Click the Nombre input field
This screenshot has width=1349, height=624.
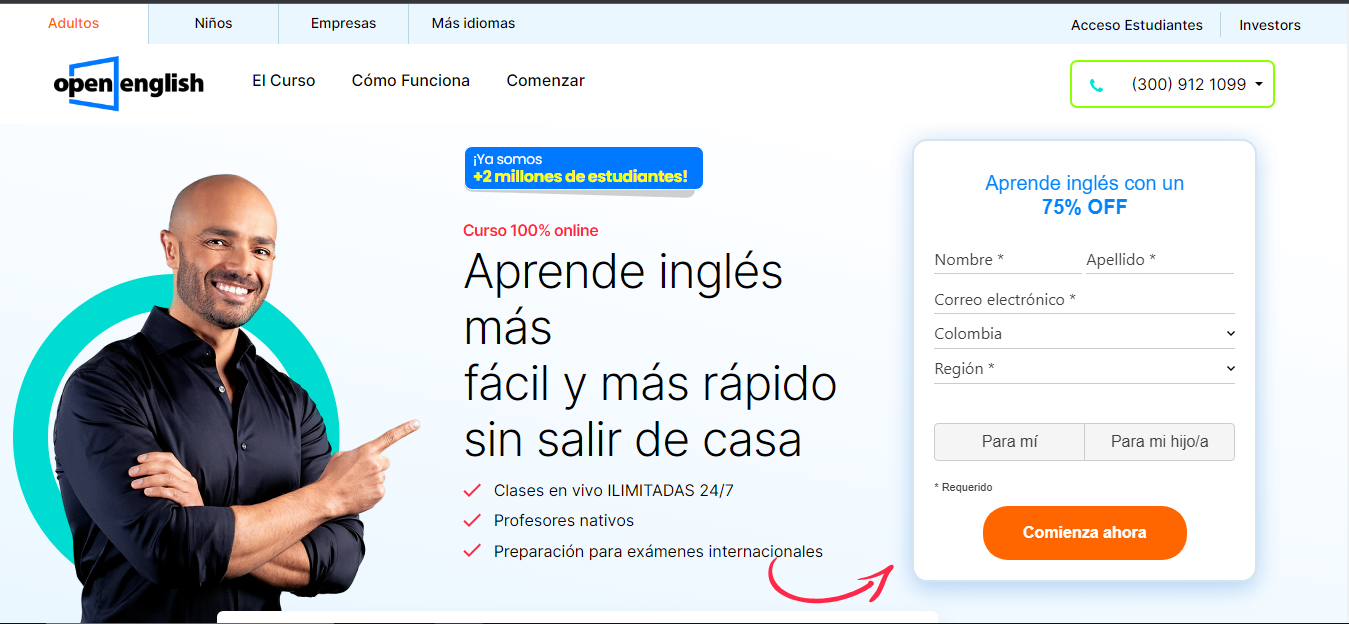coord(1005,259)
